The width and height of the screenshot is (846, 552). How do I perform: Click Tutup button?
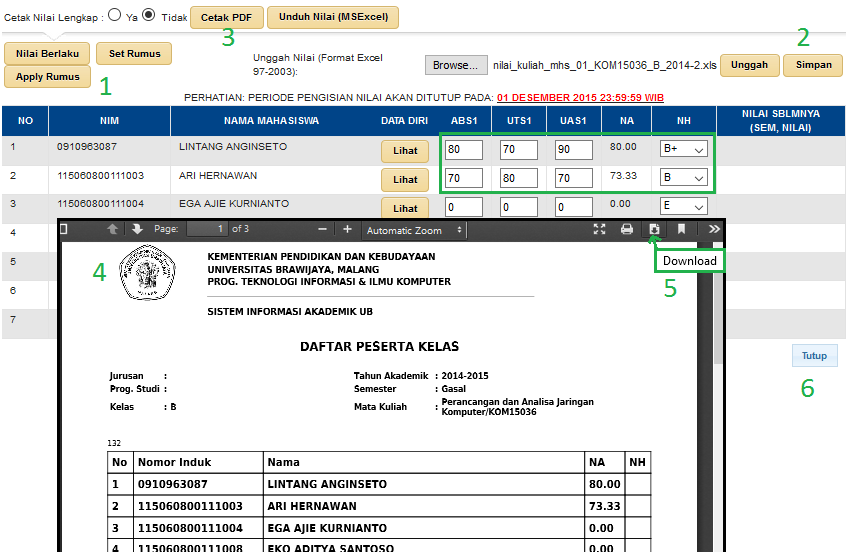(814, 356)
